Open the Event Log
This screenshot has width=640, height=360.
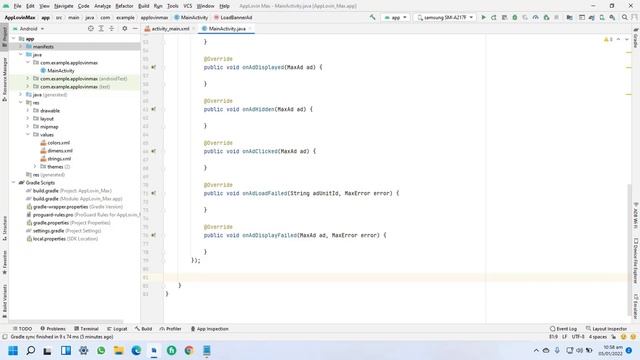pos(563,329)
